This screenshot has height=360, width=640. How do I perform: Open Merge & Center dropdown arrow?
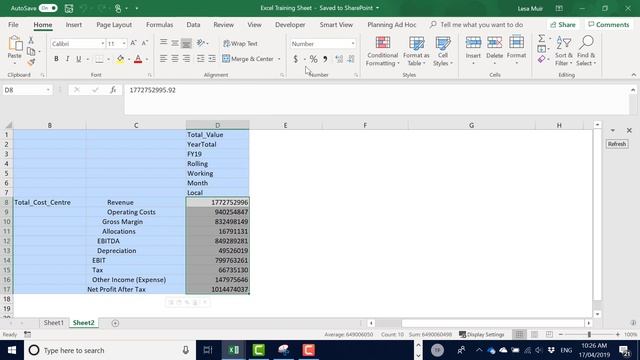tap(279, 59)
